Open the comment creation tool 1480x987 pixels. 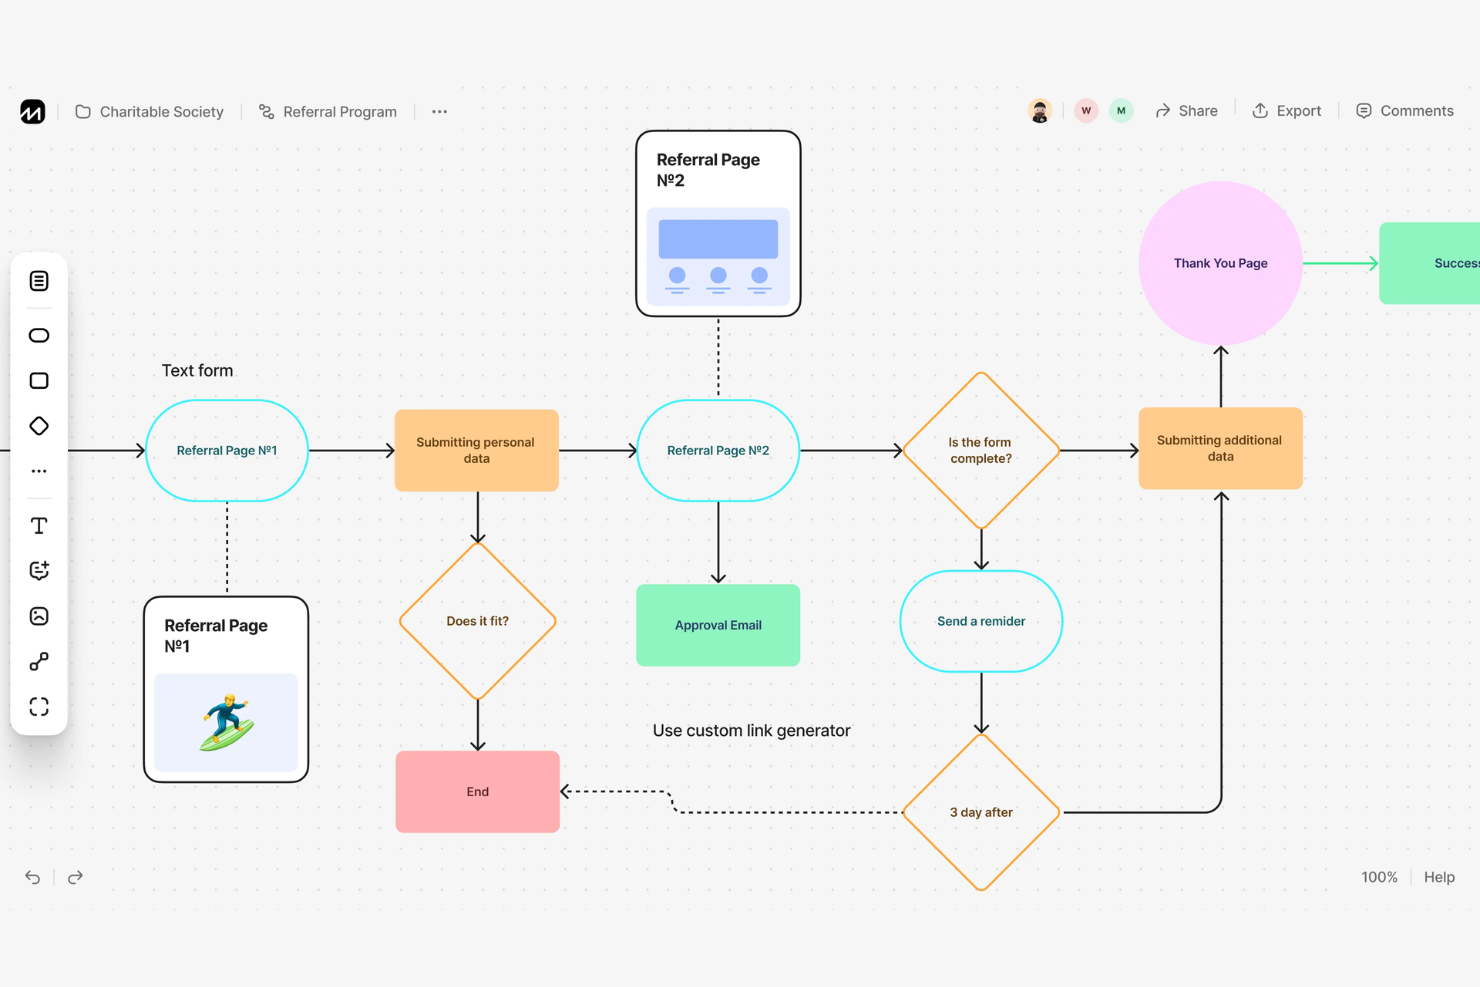(39, 570)
